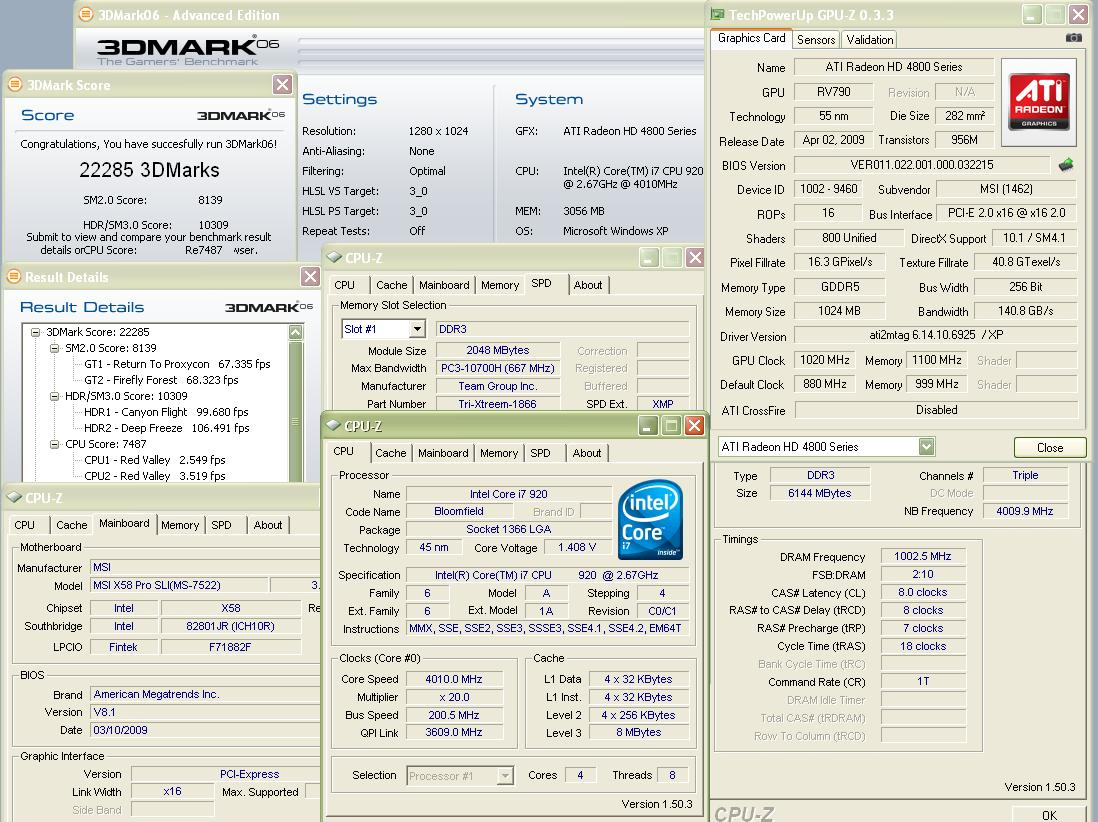Click the GPU-Z camera screenshot icon
1098x822 pixels.
point(1073,38)
